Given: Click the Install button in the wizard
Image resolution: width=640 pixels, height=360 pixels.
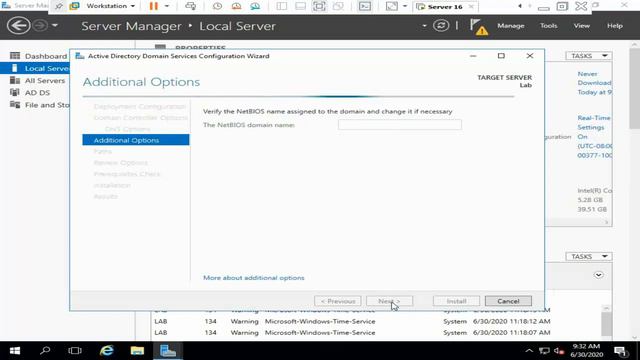Looking at the screenshot, I should [456, 301].
